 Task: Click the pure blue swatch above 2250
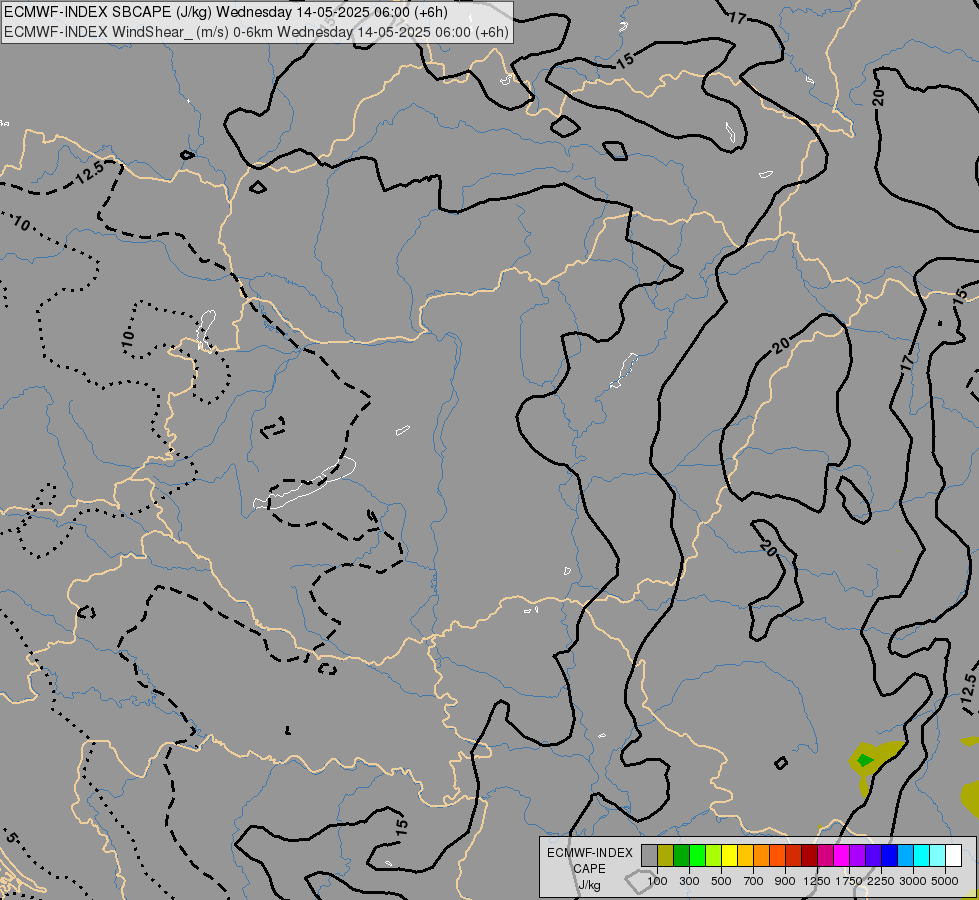[890, 856]
